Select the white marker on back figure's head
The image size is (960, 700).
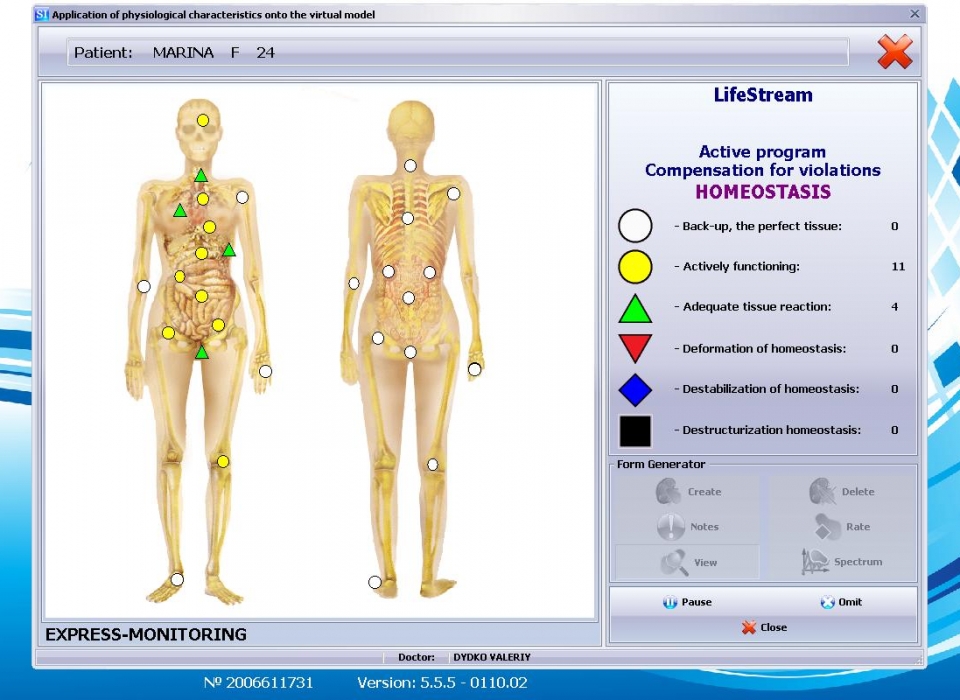pos(410,166)
